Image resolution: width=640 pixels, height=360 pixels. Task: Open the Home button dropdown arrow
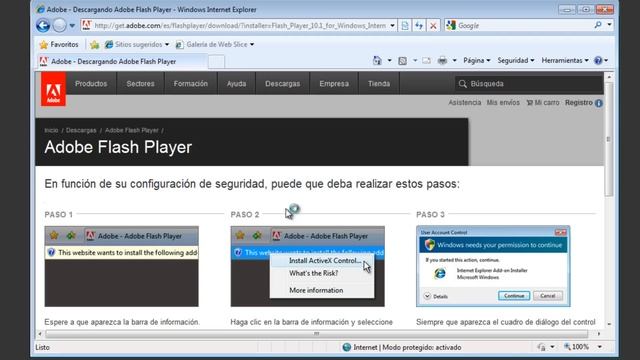tap(389, 61)
